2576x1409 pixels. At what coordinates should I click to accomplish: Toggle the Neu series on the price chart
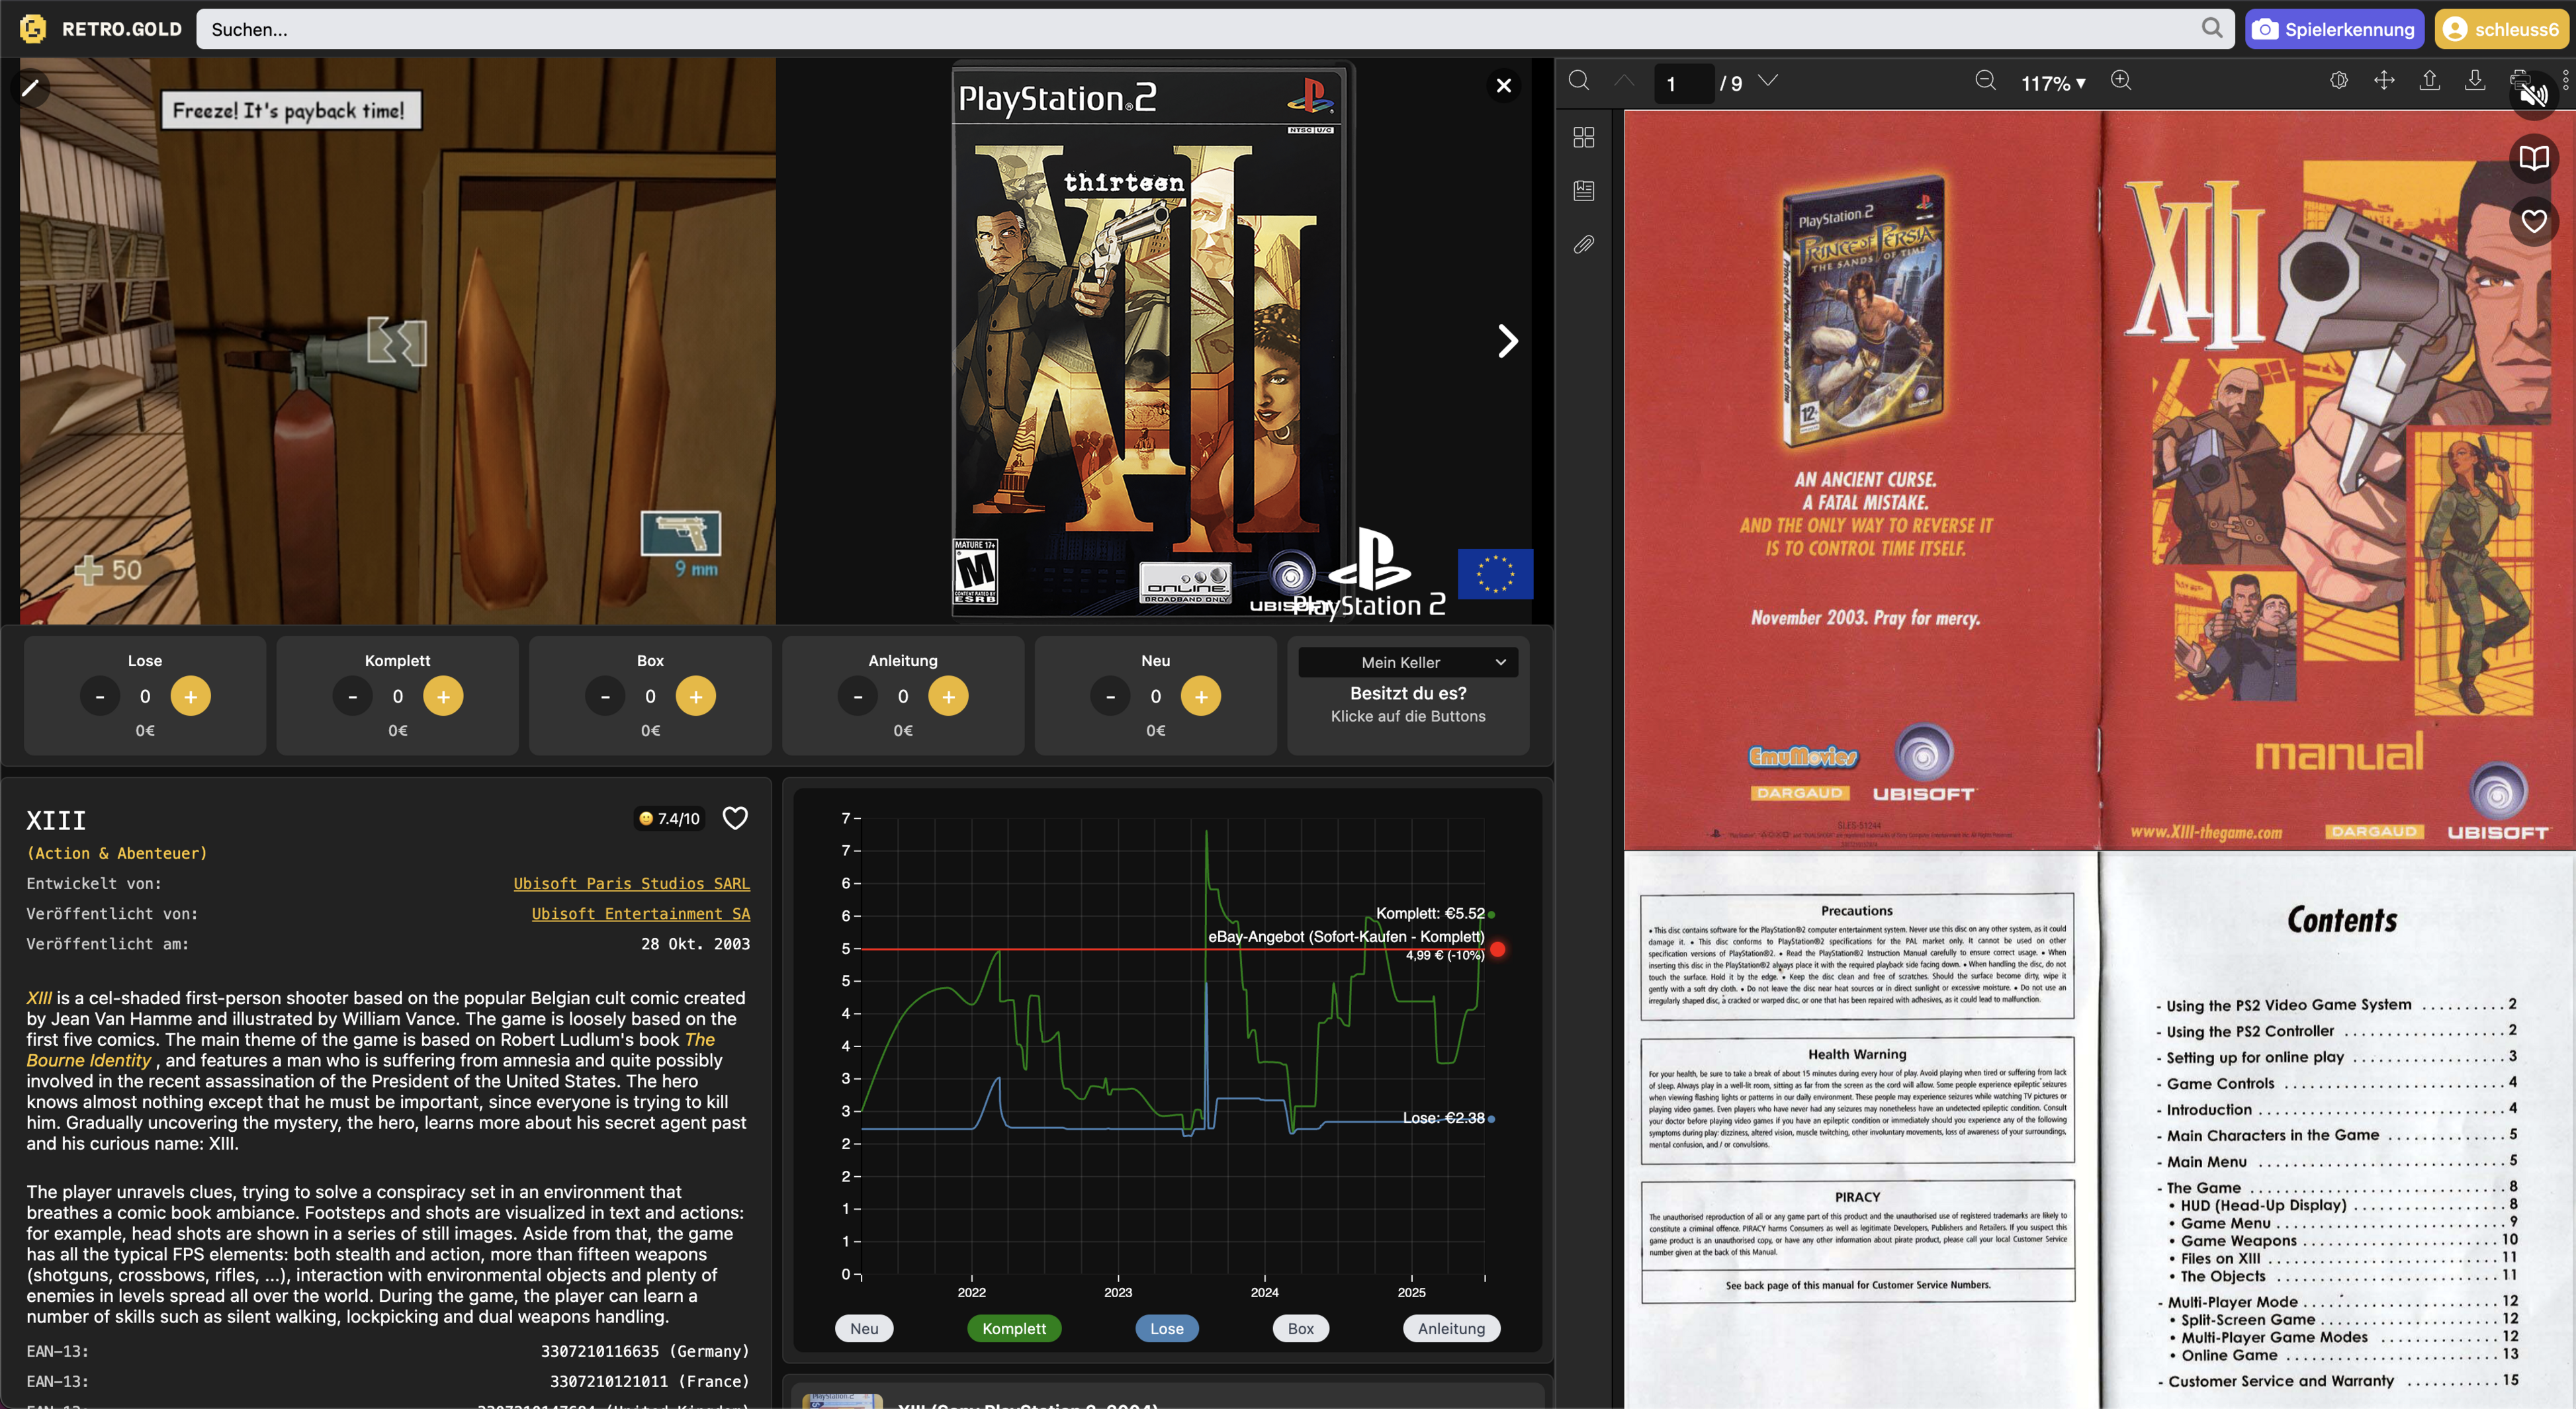pyautogui.click(x=864, y=1328)
